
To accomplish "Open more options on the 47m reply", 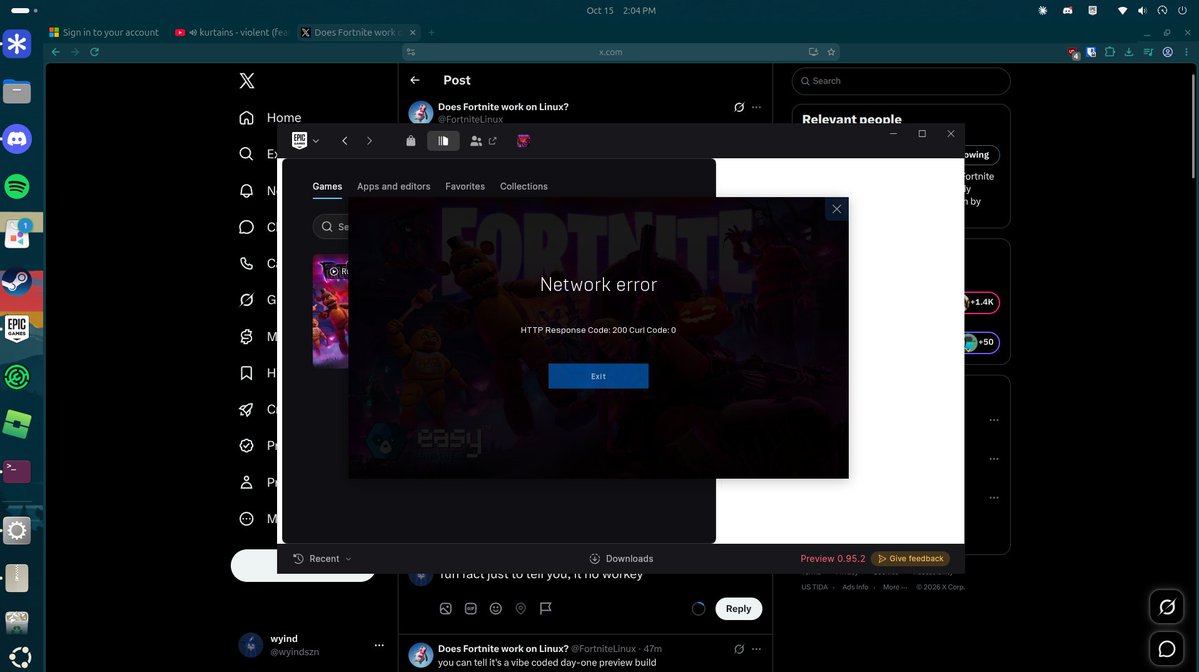I will coord(756,649).
